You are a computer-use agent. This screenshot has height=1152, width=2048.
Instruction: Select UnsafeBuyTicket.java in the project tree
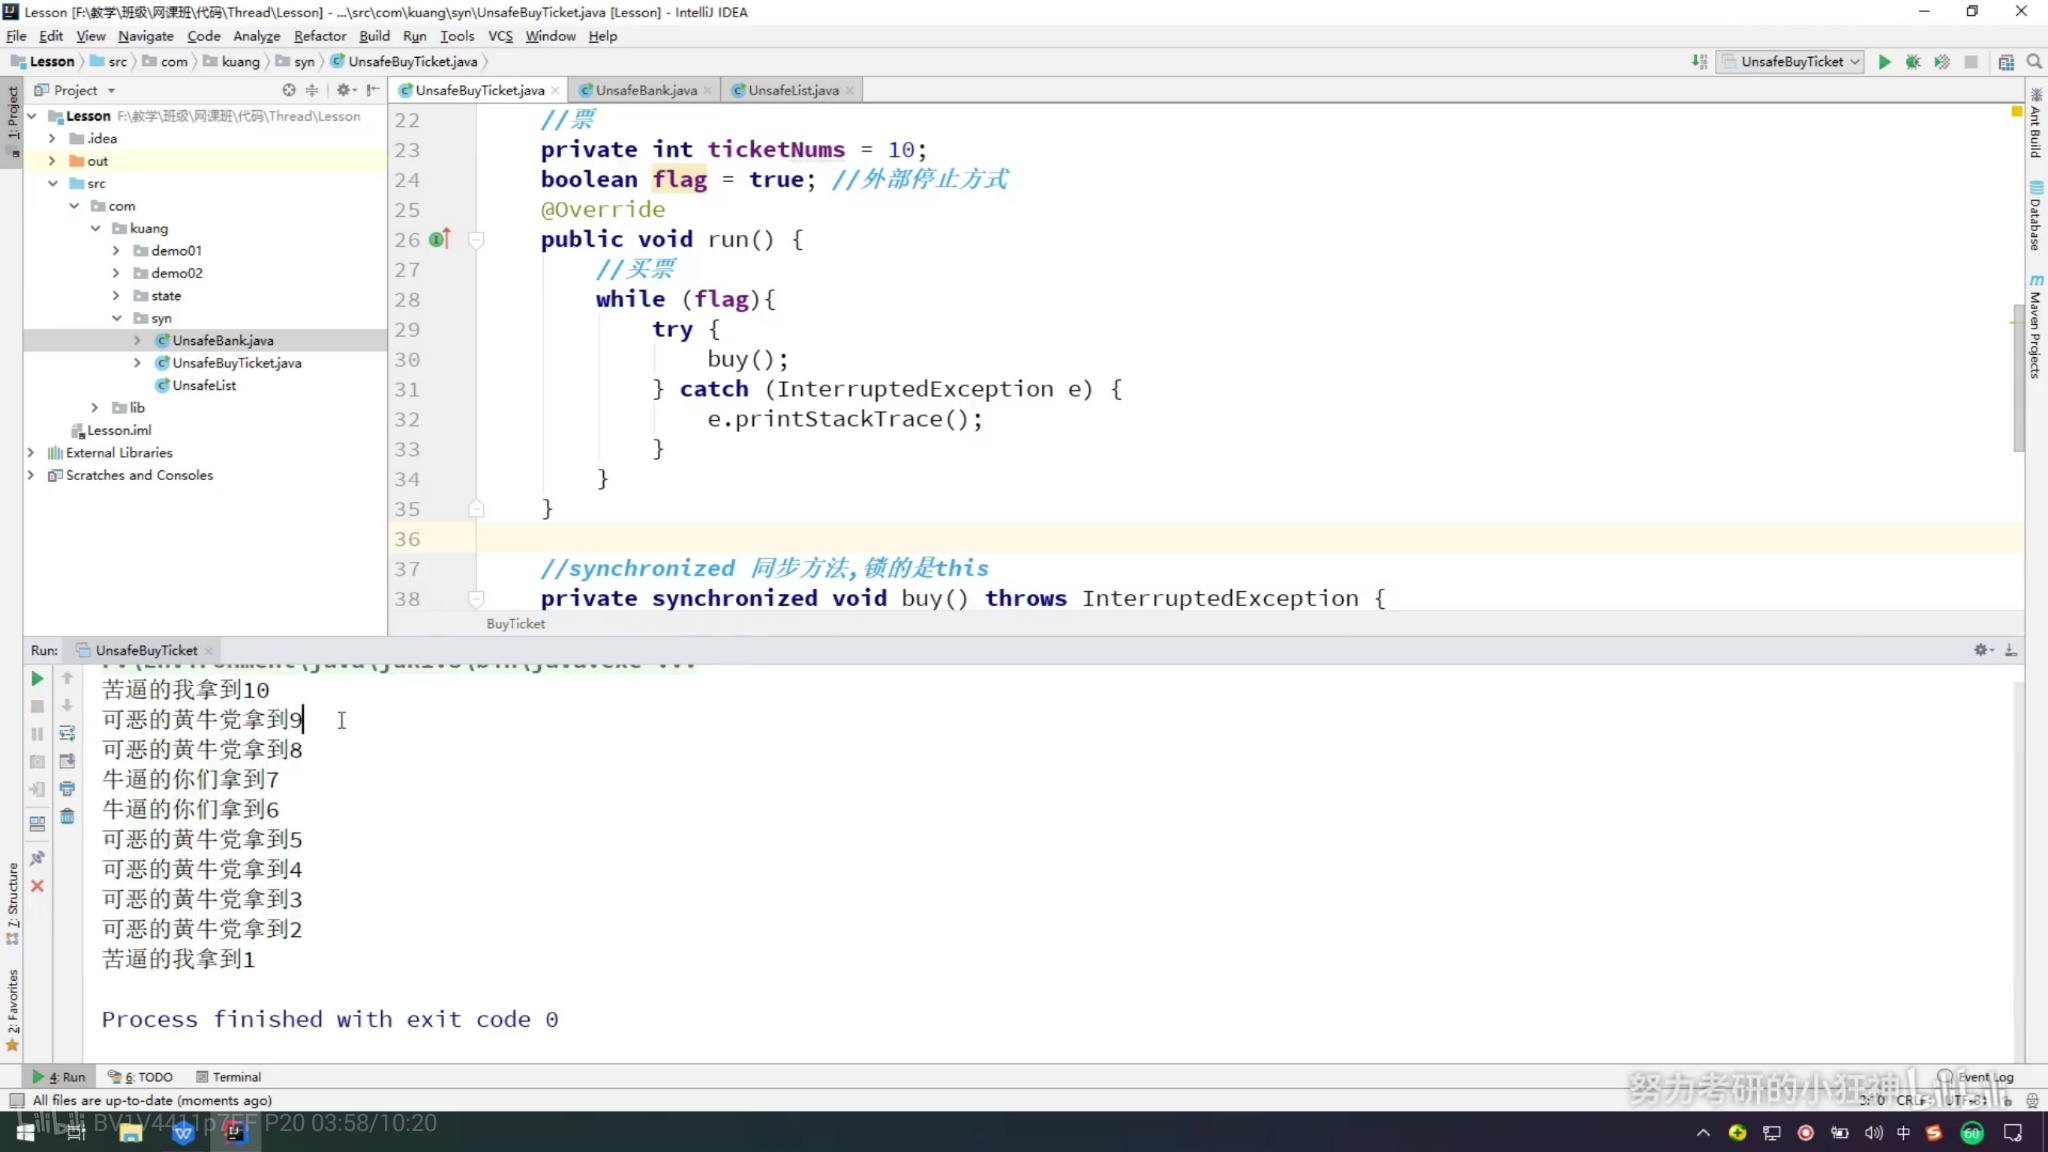(236, 363)
